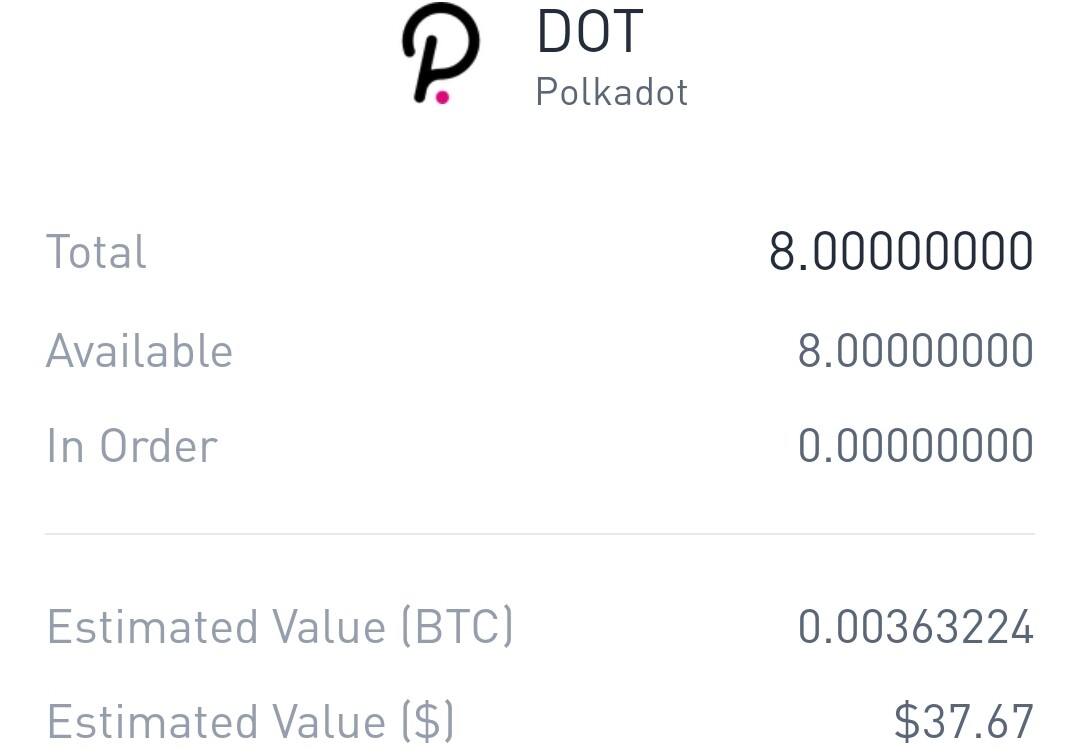
Task: Click the Polkadot logo icon
Action: coord(441,53)
